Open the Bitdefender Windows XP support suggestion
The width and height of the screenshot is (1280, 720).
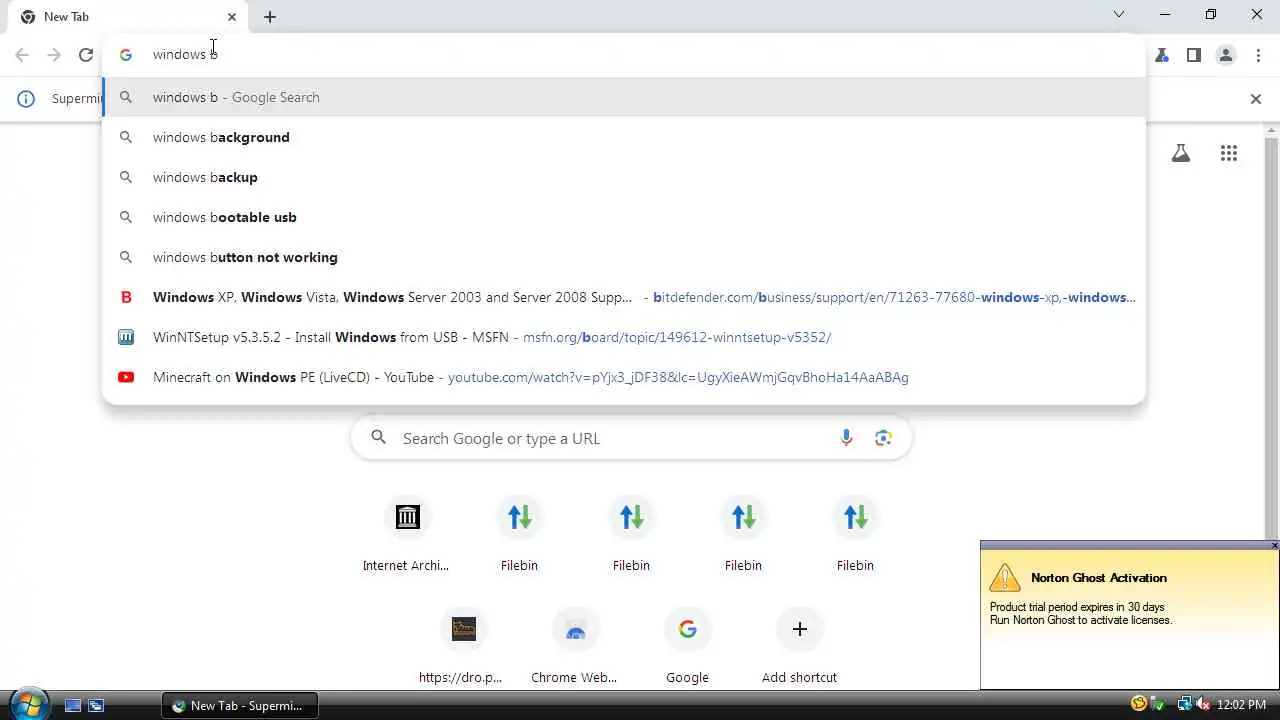coord(624,297)
